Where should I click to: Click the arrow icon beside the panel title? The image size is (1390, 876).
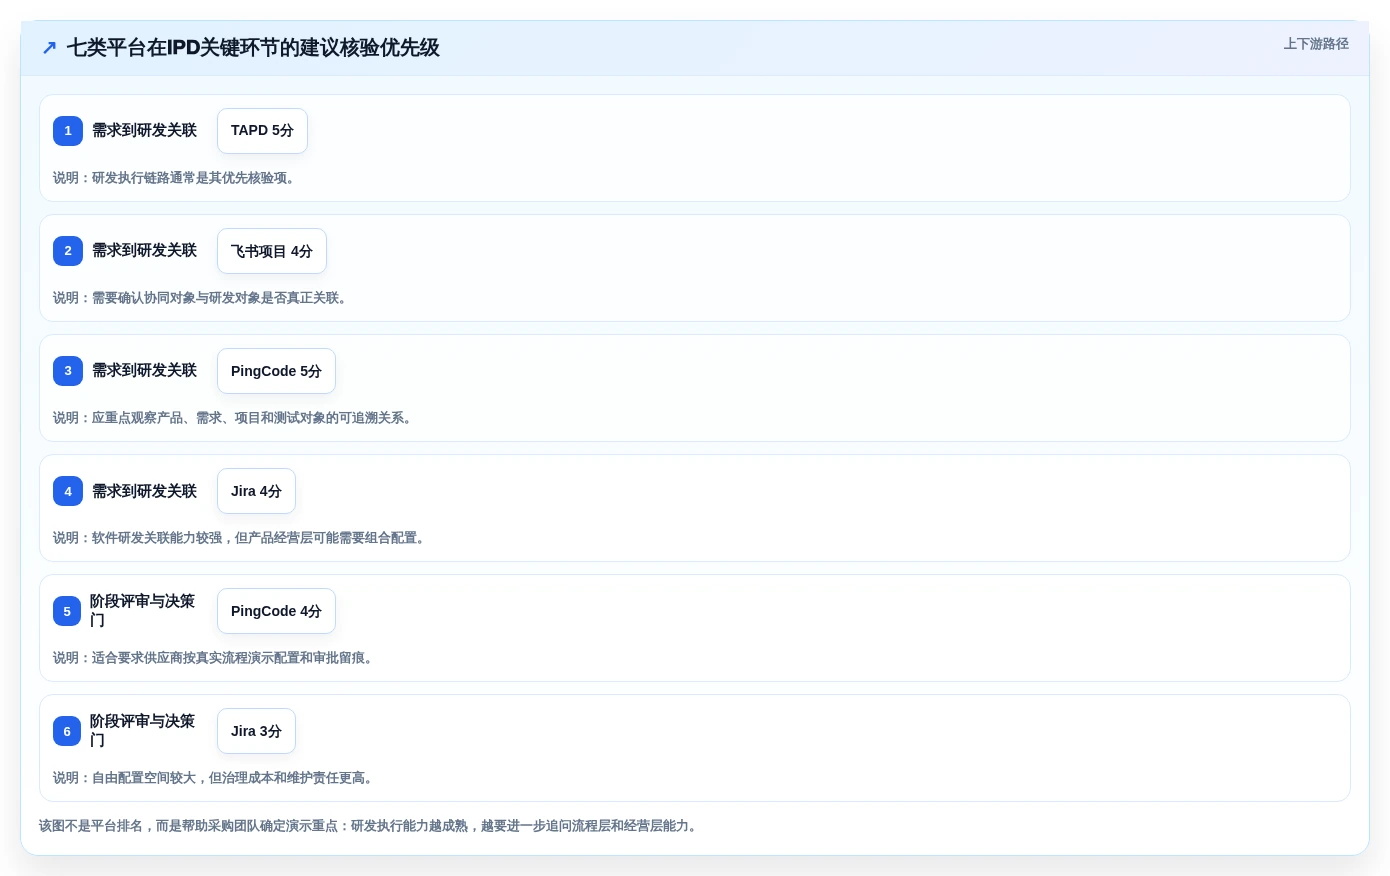pyautogui.click(x=49, y=47)
